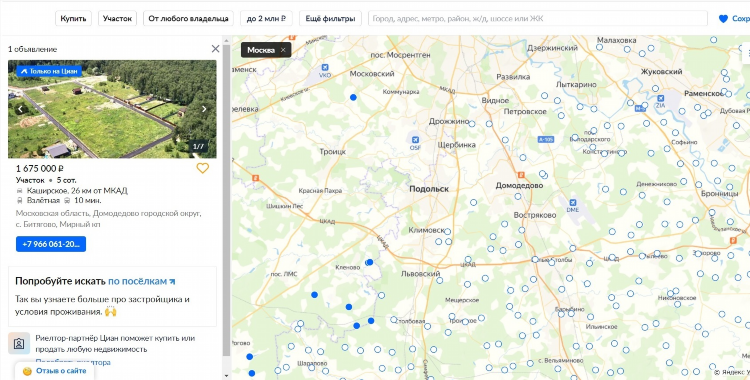Open the до 2 млн ₽ price filter
The width and height of the screenshot is (750, 380).
point(266,19)
